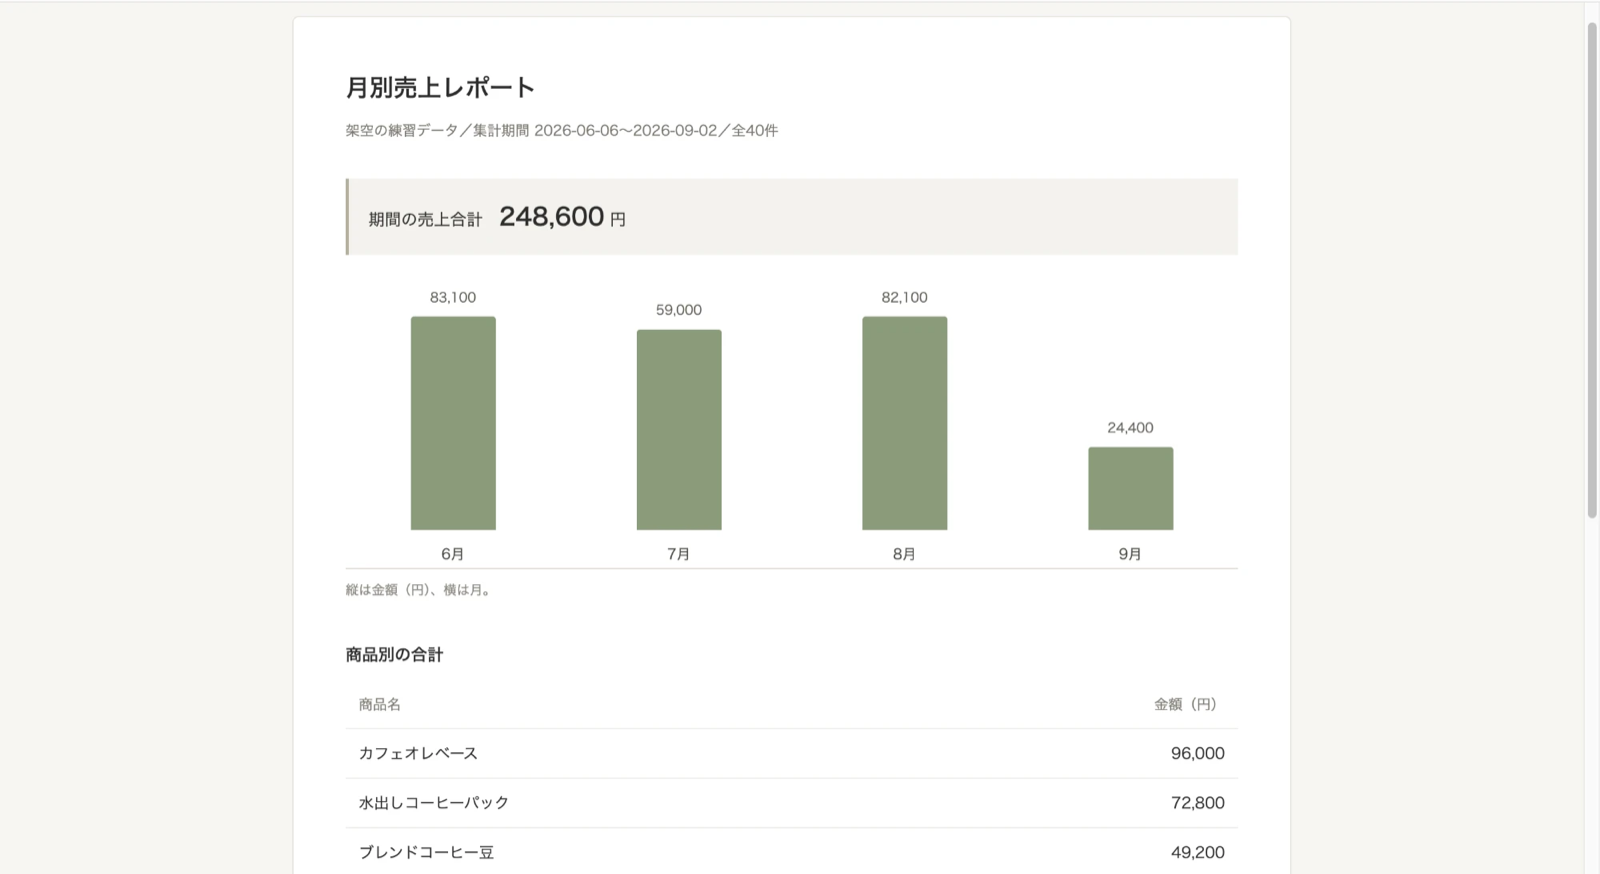The height and width of the screenshot is (874, 1600).
Task: Click the chart caption 縦は金額(円)、横は月。
Action: point(420,590)
